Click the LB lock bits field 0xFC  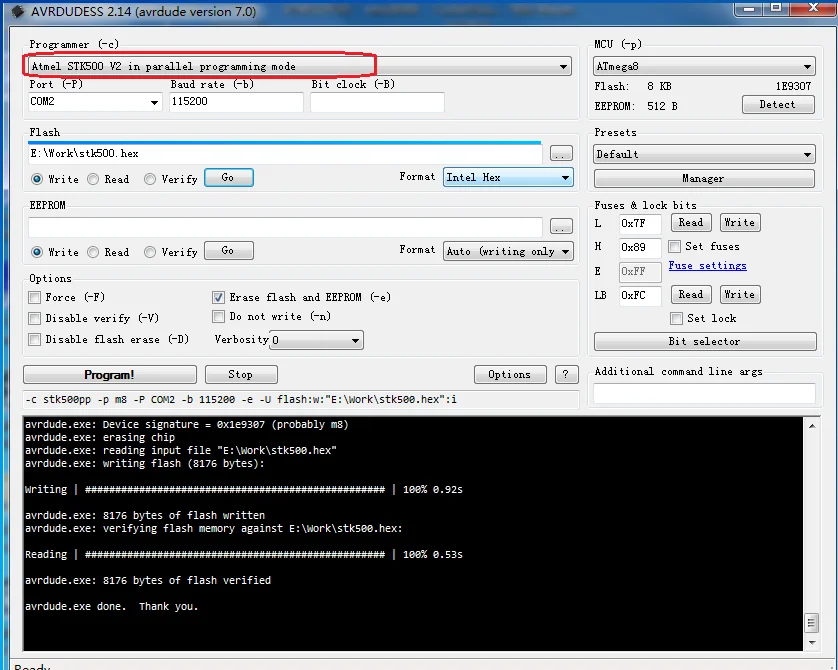coord(640,295)
